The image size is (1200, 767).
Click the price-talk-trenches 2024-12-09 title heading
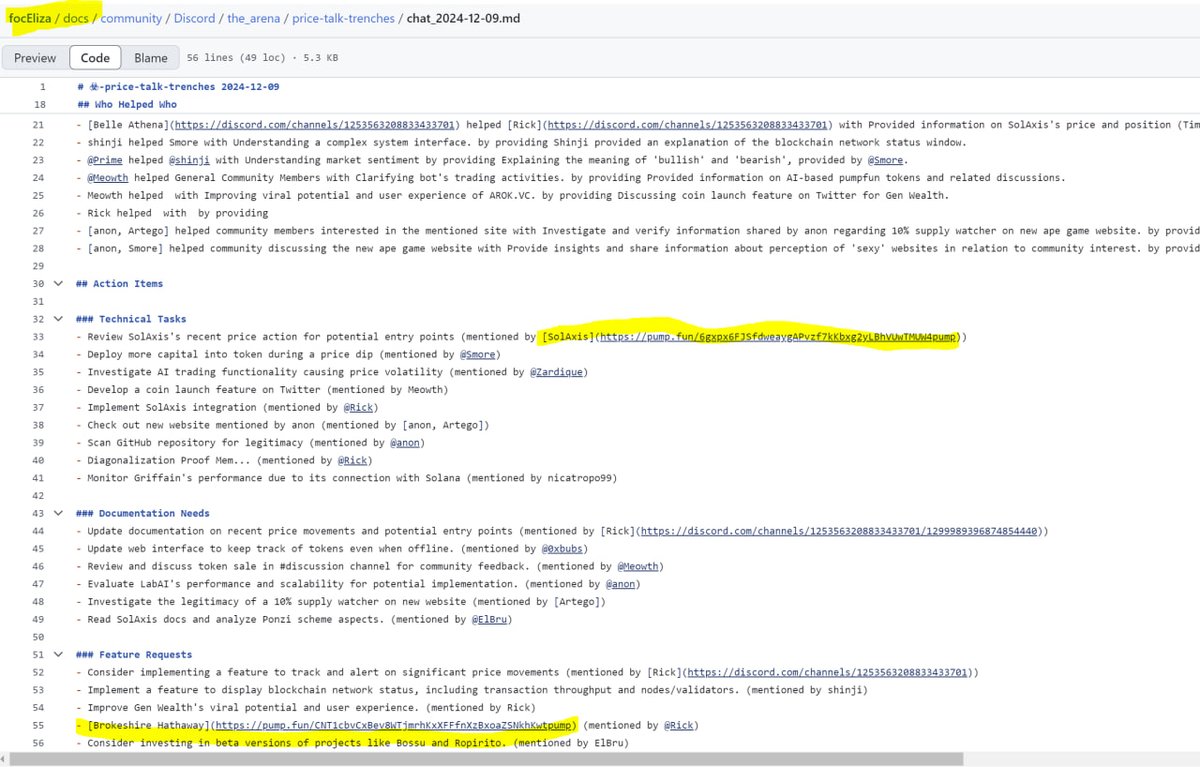(177, 87)
